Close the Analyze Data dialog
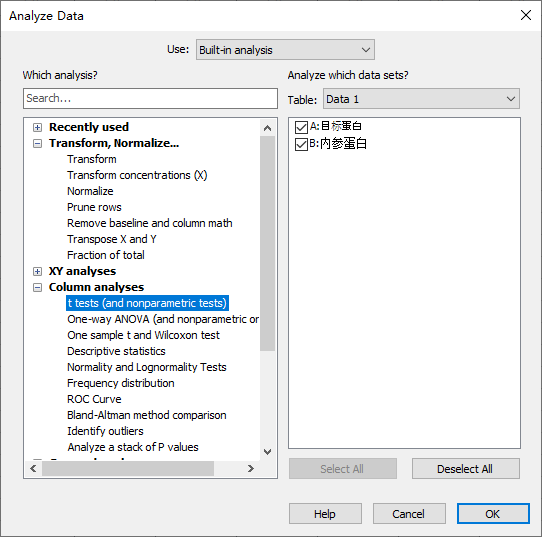 (526, 15)
